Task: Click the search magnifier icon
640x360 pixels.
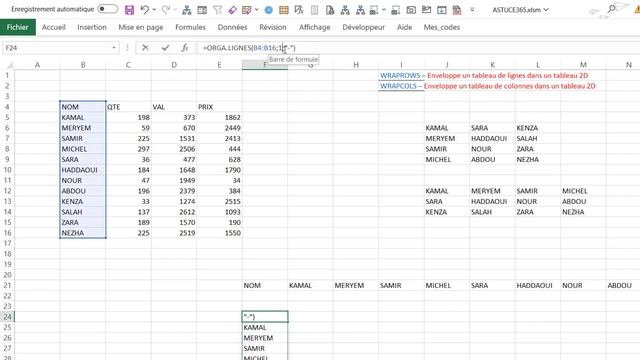Action: click(x=611, y=9)
